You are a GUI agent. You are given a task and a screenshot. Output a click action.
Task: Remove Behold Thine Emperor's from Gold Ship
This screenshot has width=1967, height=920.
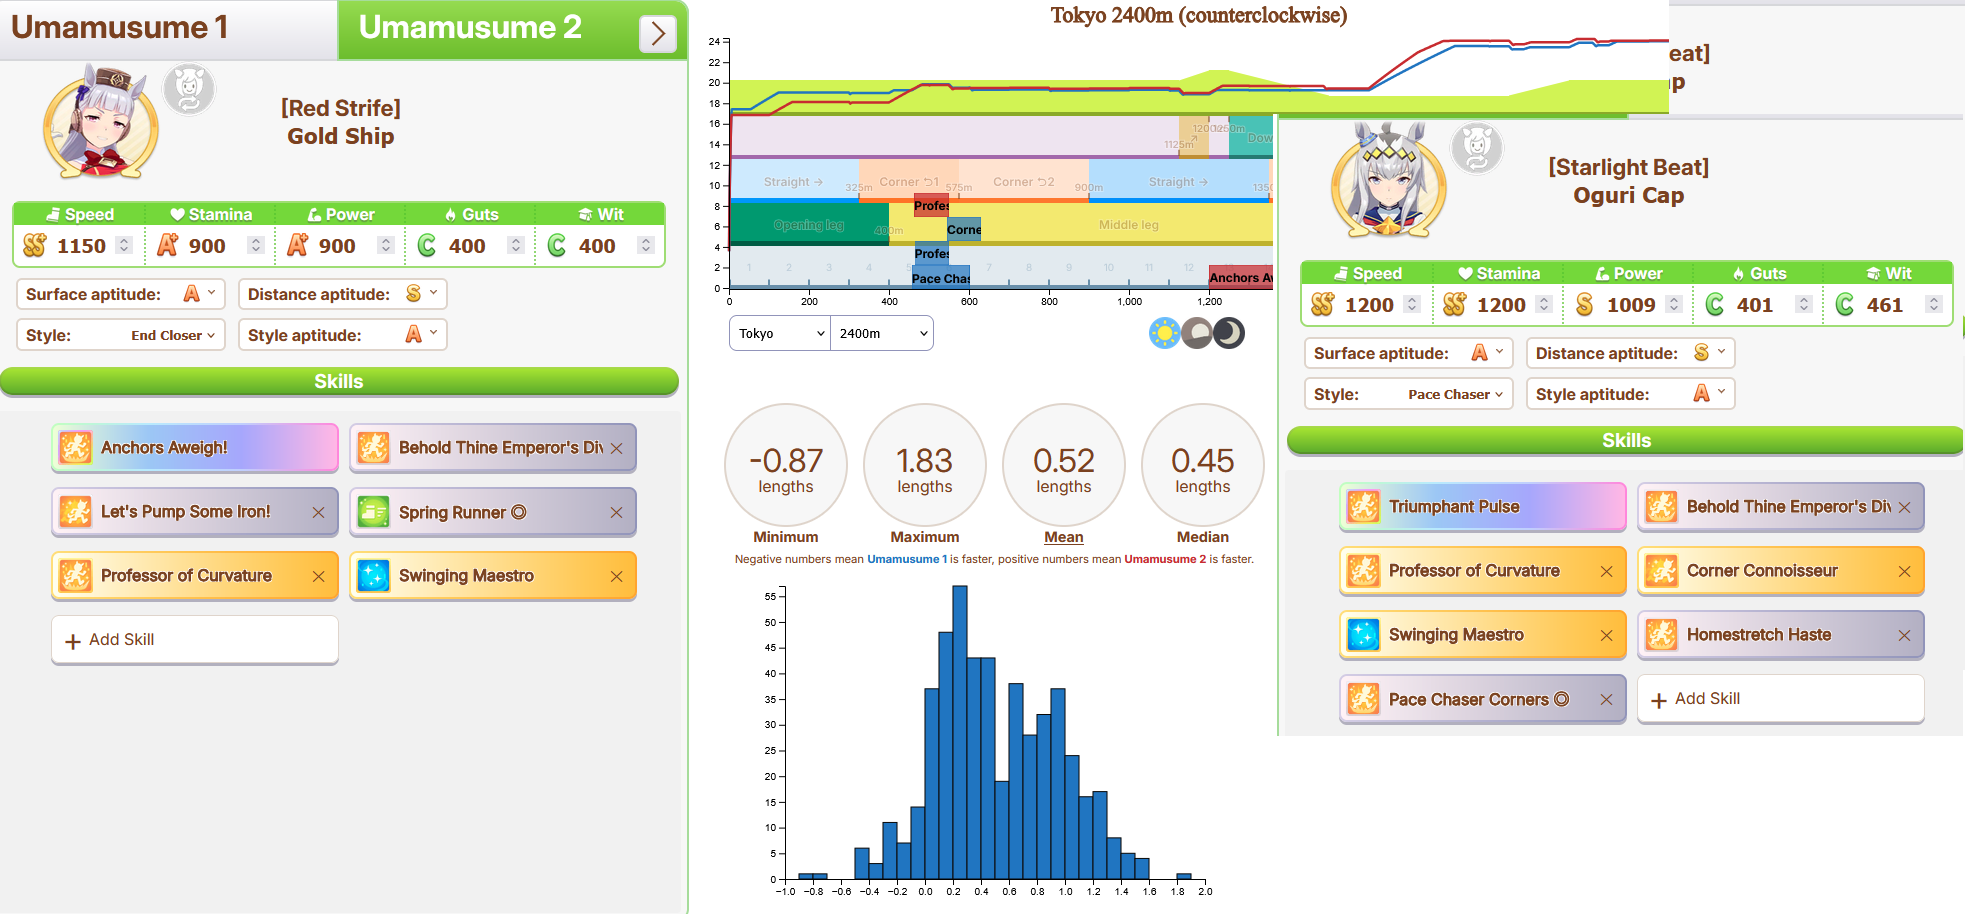click(x=616, y=448)
